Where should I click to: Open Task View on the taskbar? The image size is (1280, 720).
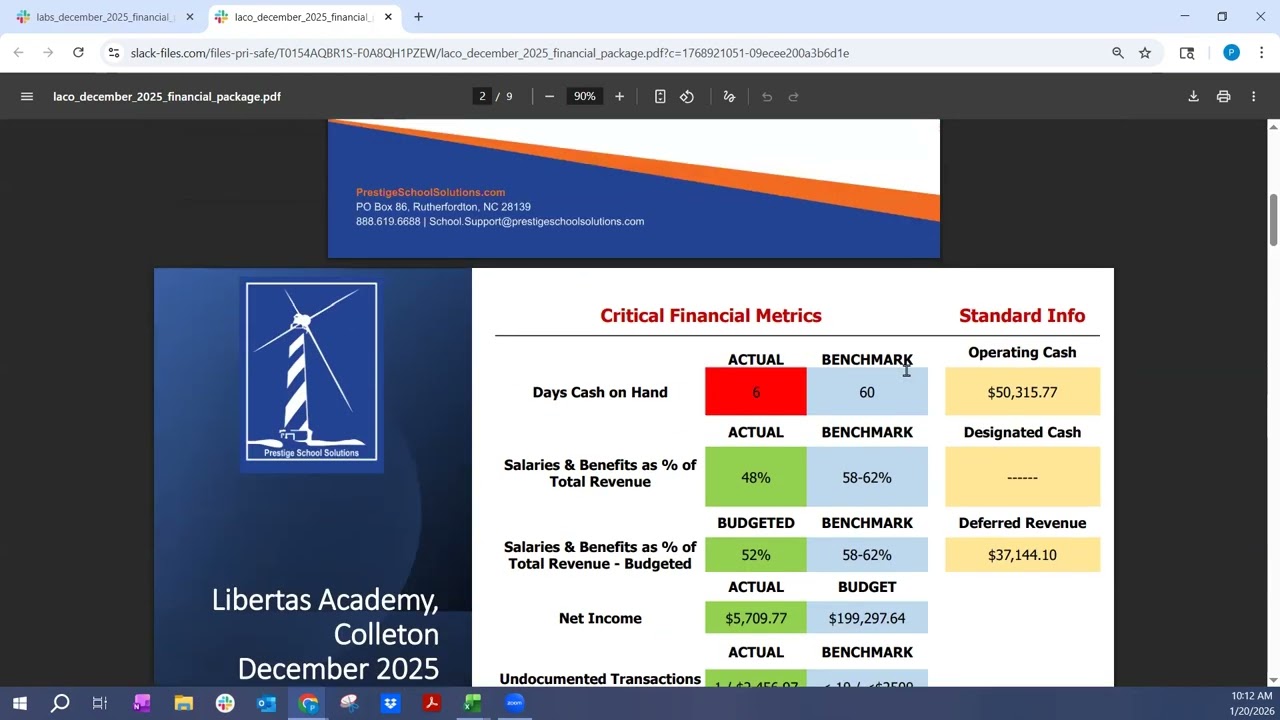click(100, 703)
